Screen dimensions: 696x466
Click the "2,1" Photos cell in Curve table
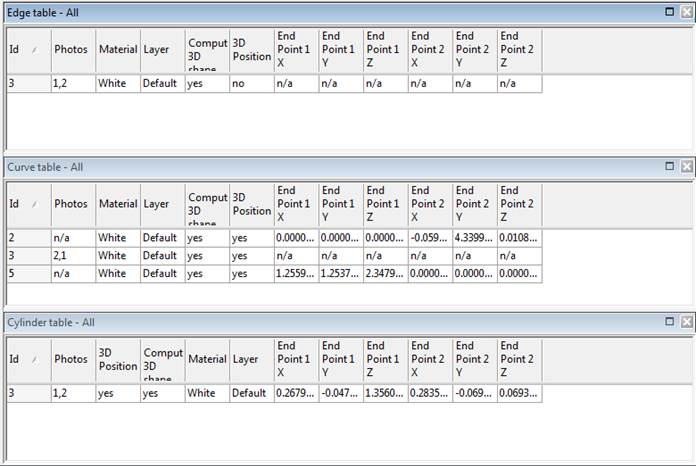click(73, 256)
